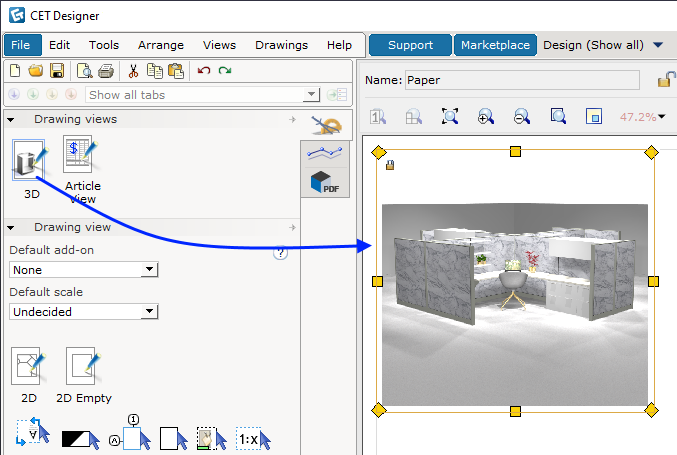
Task: Click the zoom extents icon
Action: 449,117
